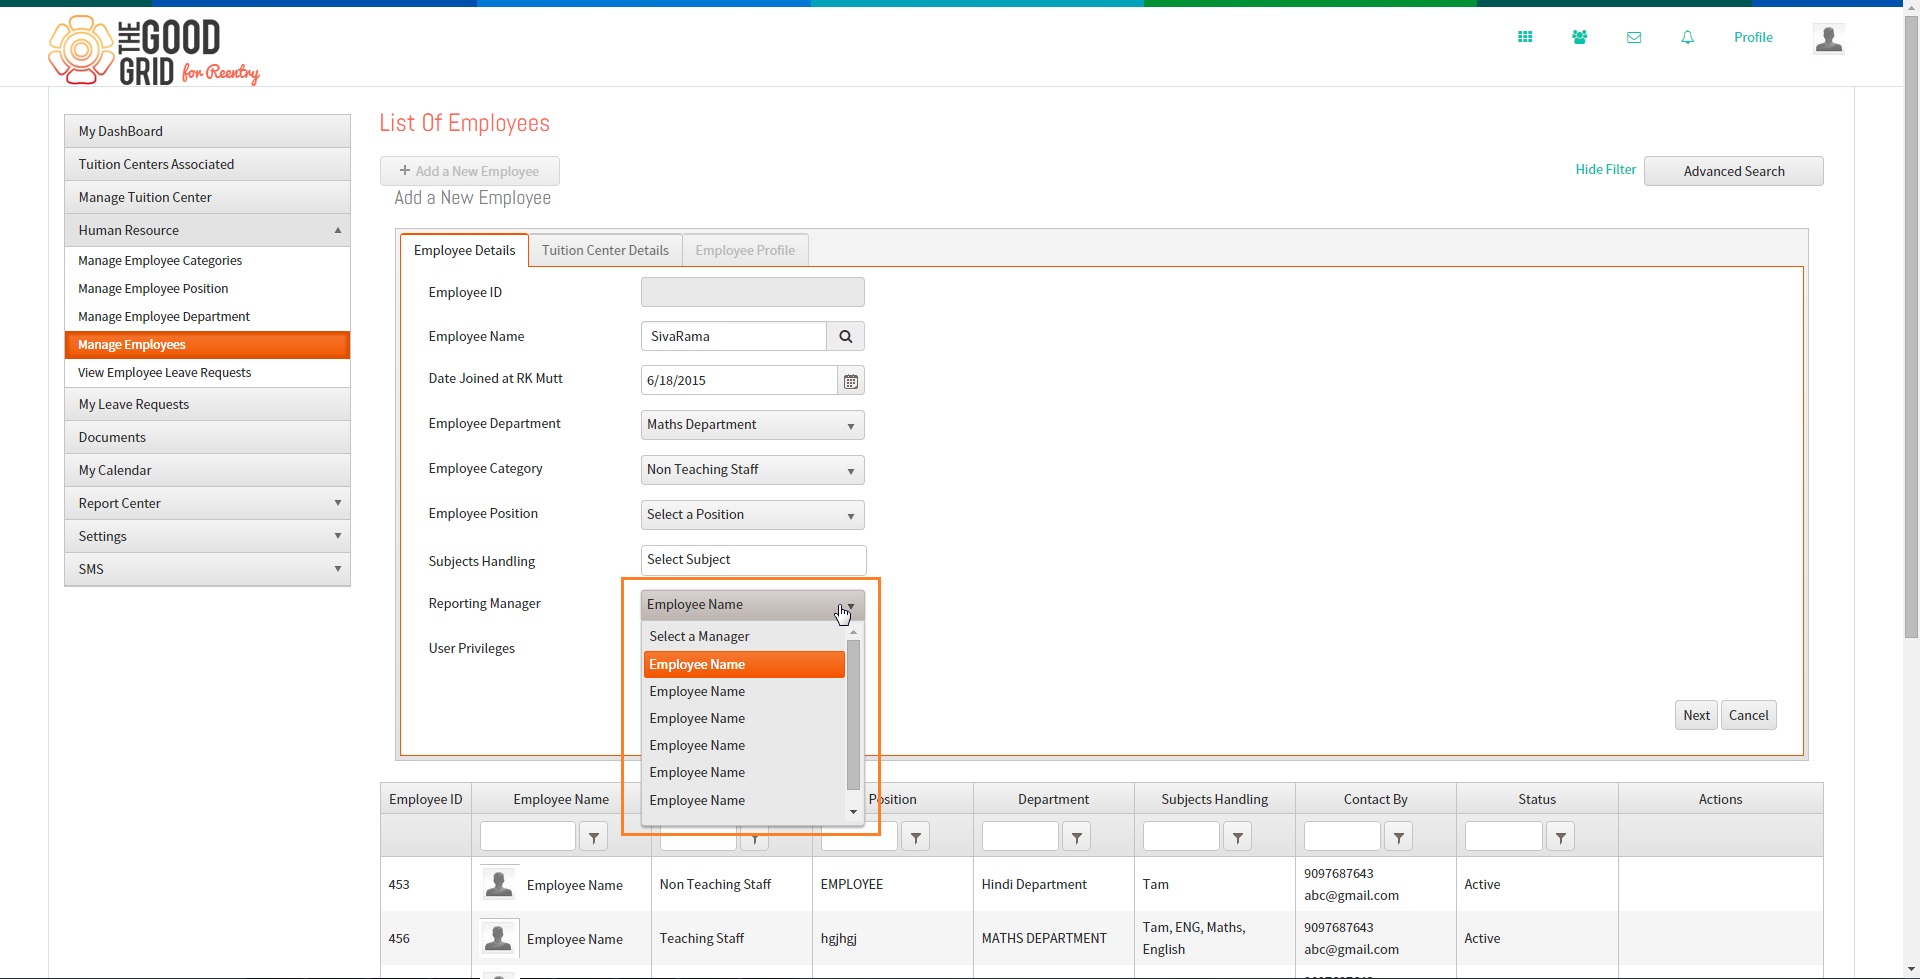The height and width of the screenshot is (979, 1920).
Task: Click the Subjects Handling filter funnel
Action: coord(1238,837)
